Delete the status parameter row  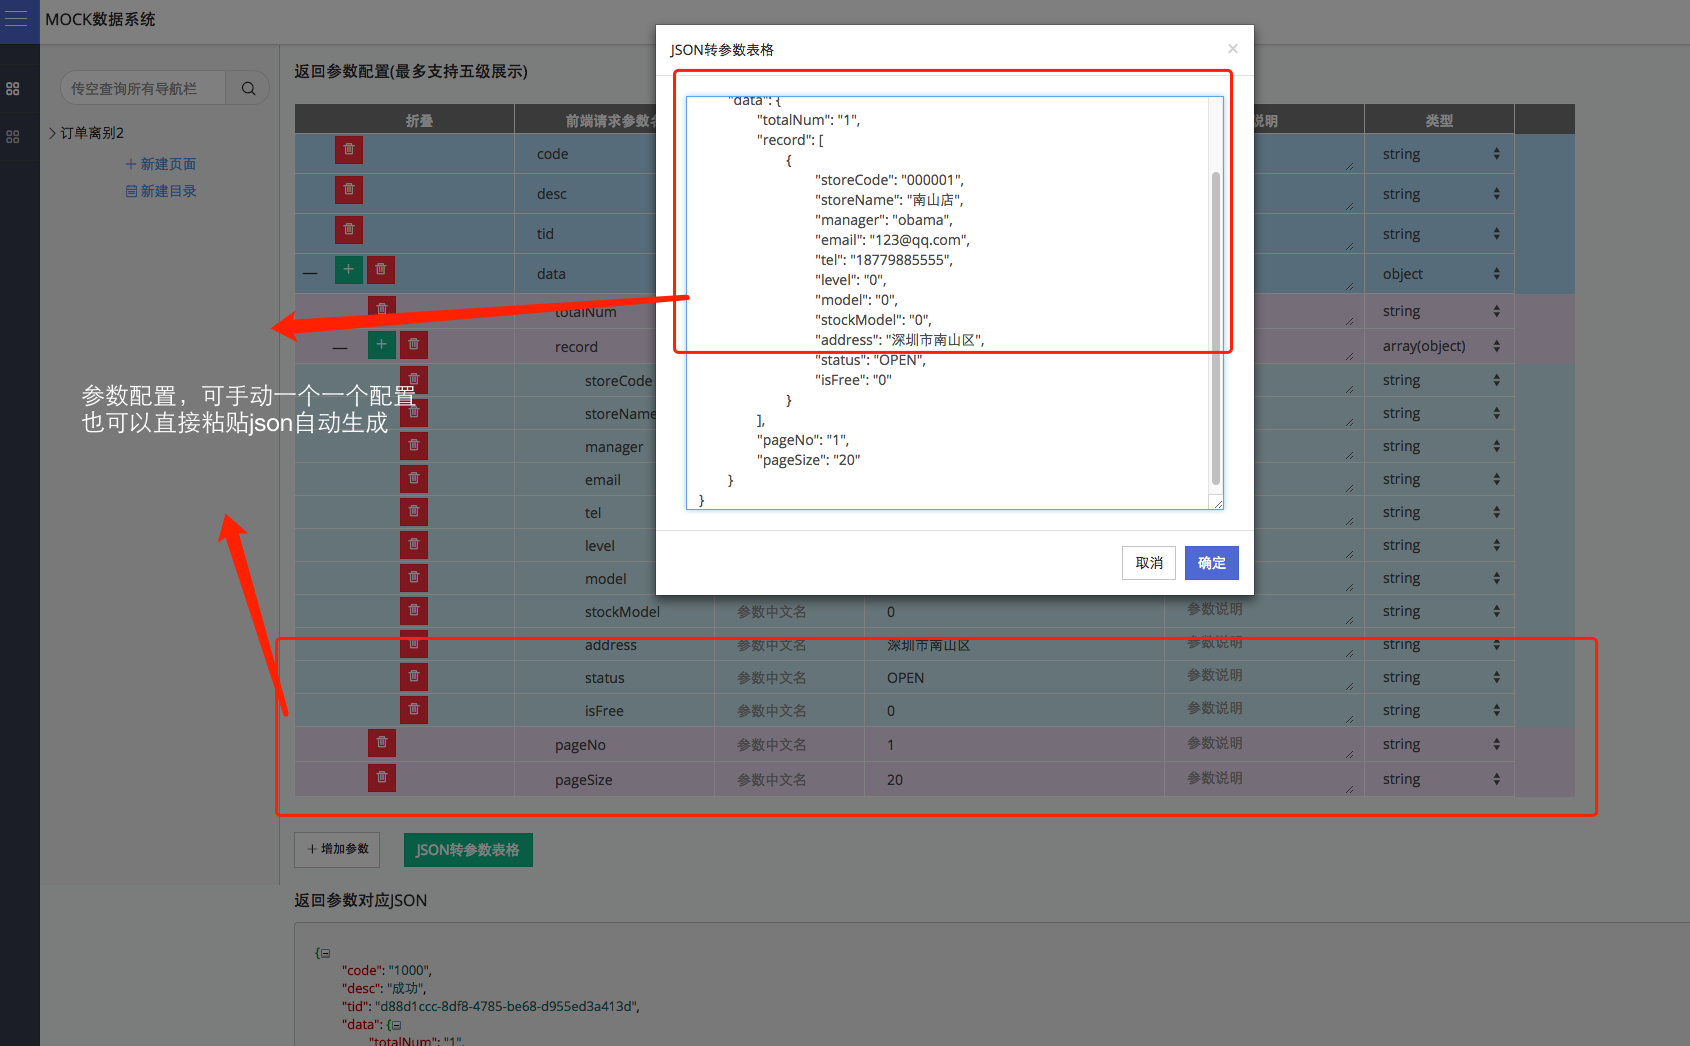point(414,676)
